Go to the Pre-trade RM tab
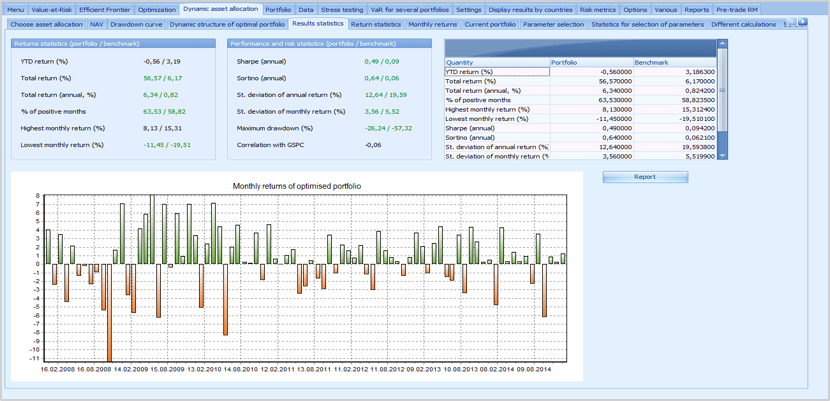 click(737, 10)
